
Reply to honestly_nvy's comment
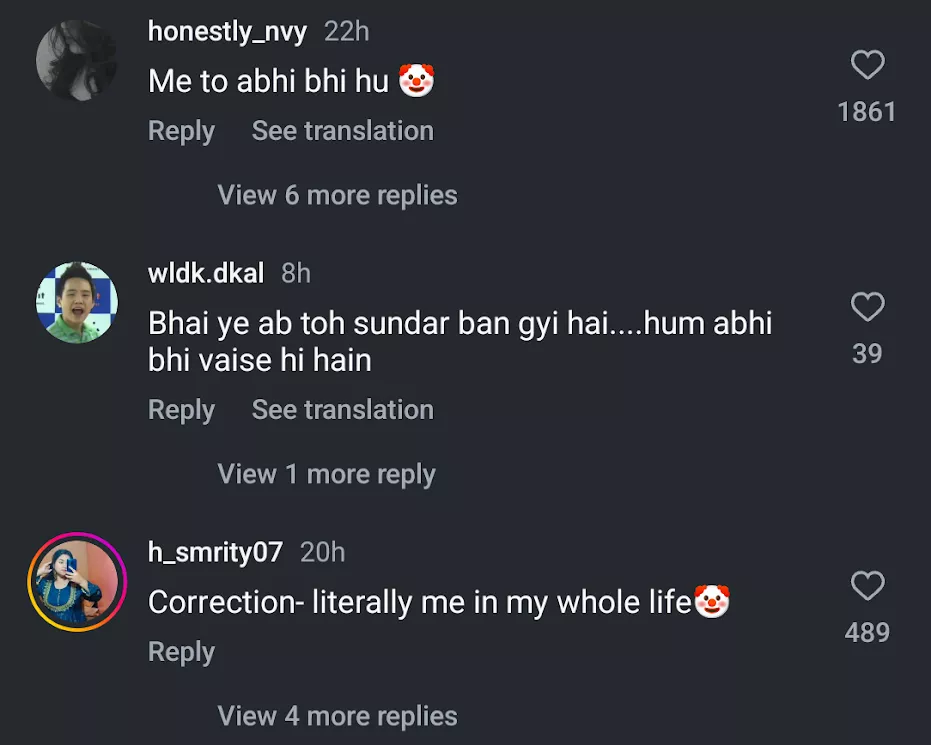[x=181, y=131]
